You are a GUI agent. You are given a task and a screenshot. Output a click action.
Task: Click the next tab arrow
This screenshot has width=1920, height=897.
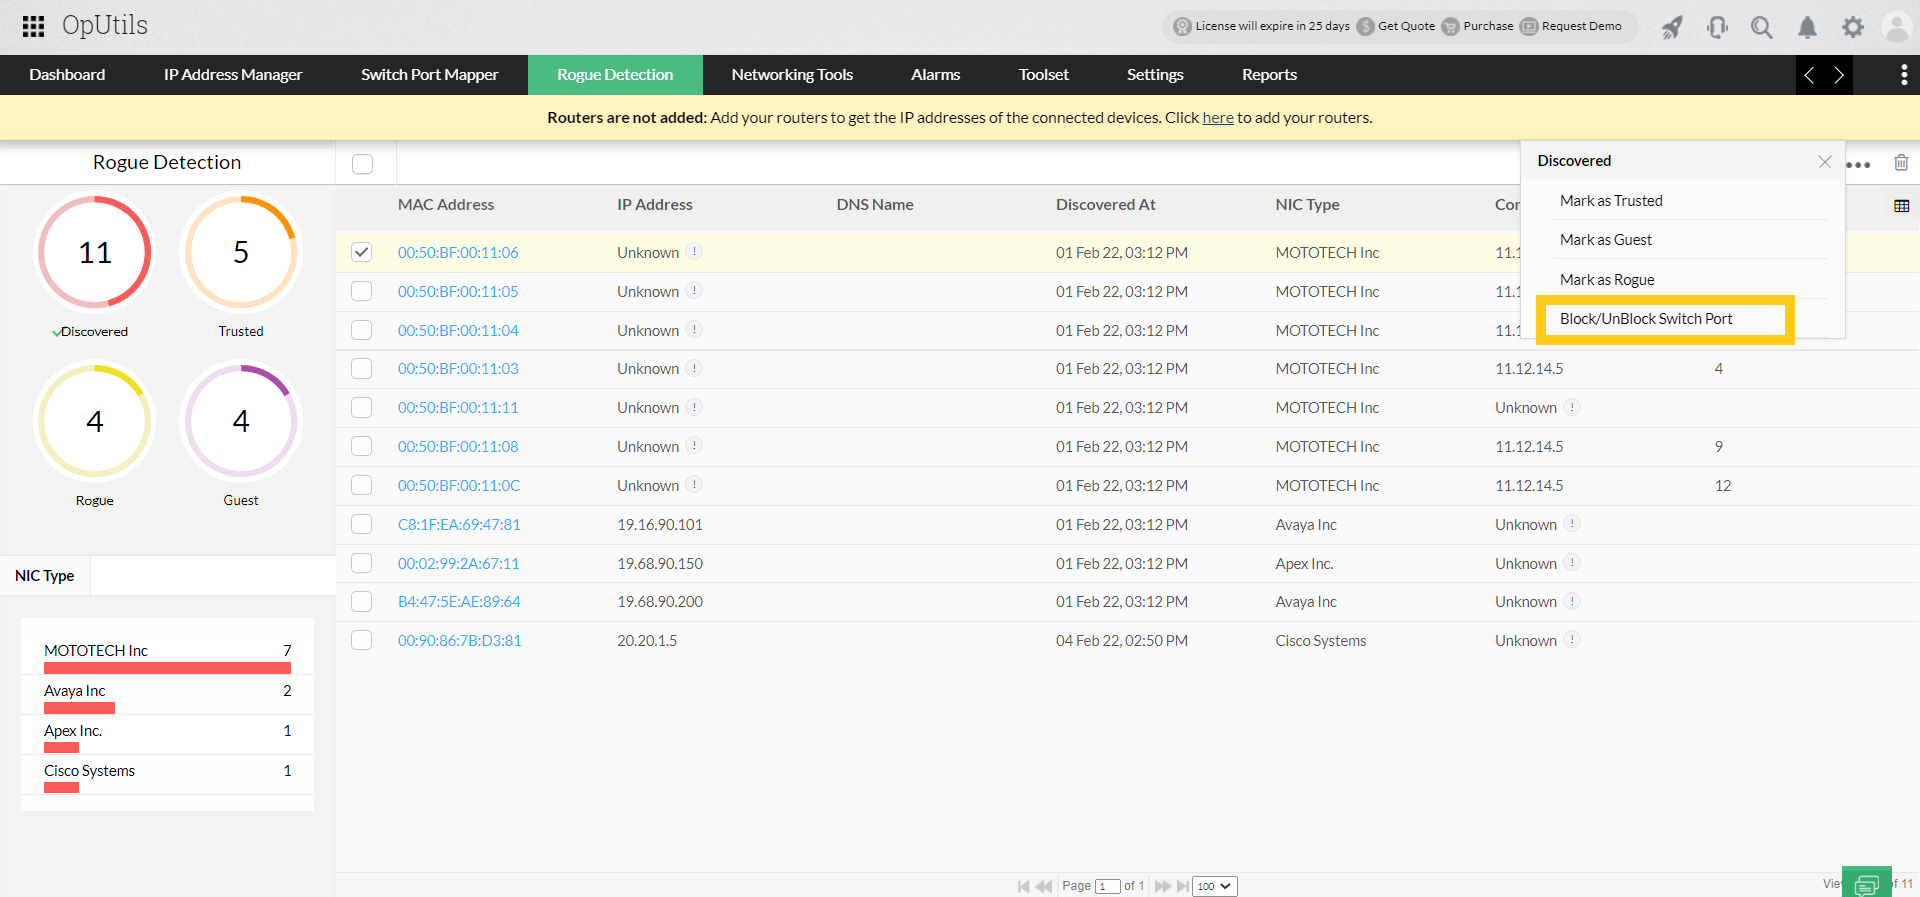pos(1838,75)
